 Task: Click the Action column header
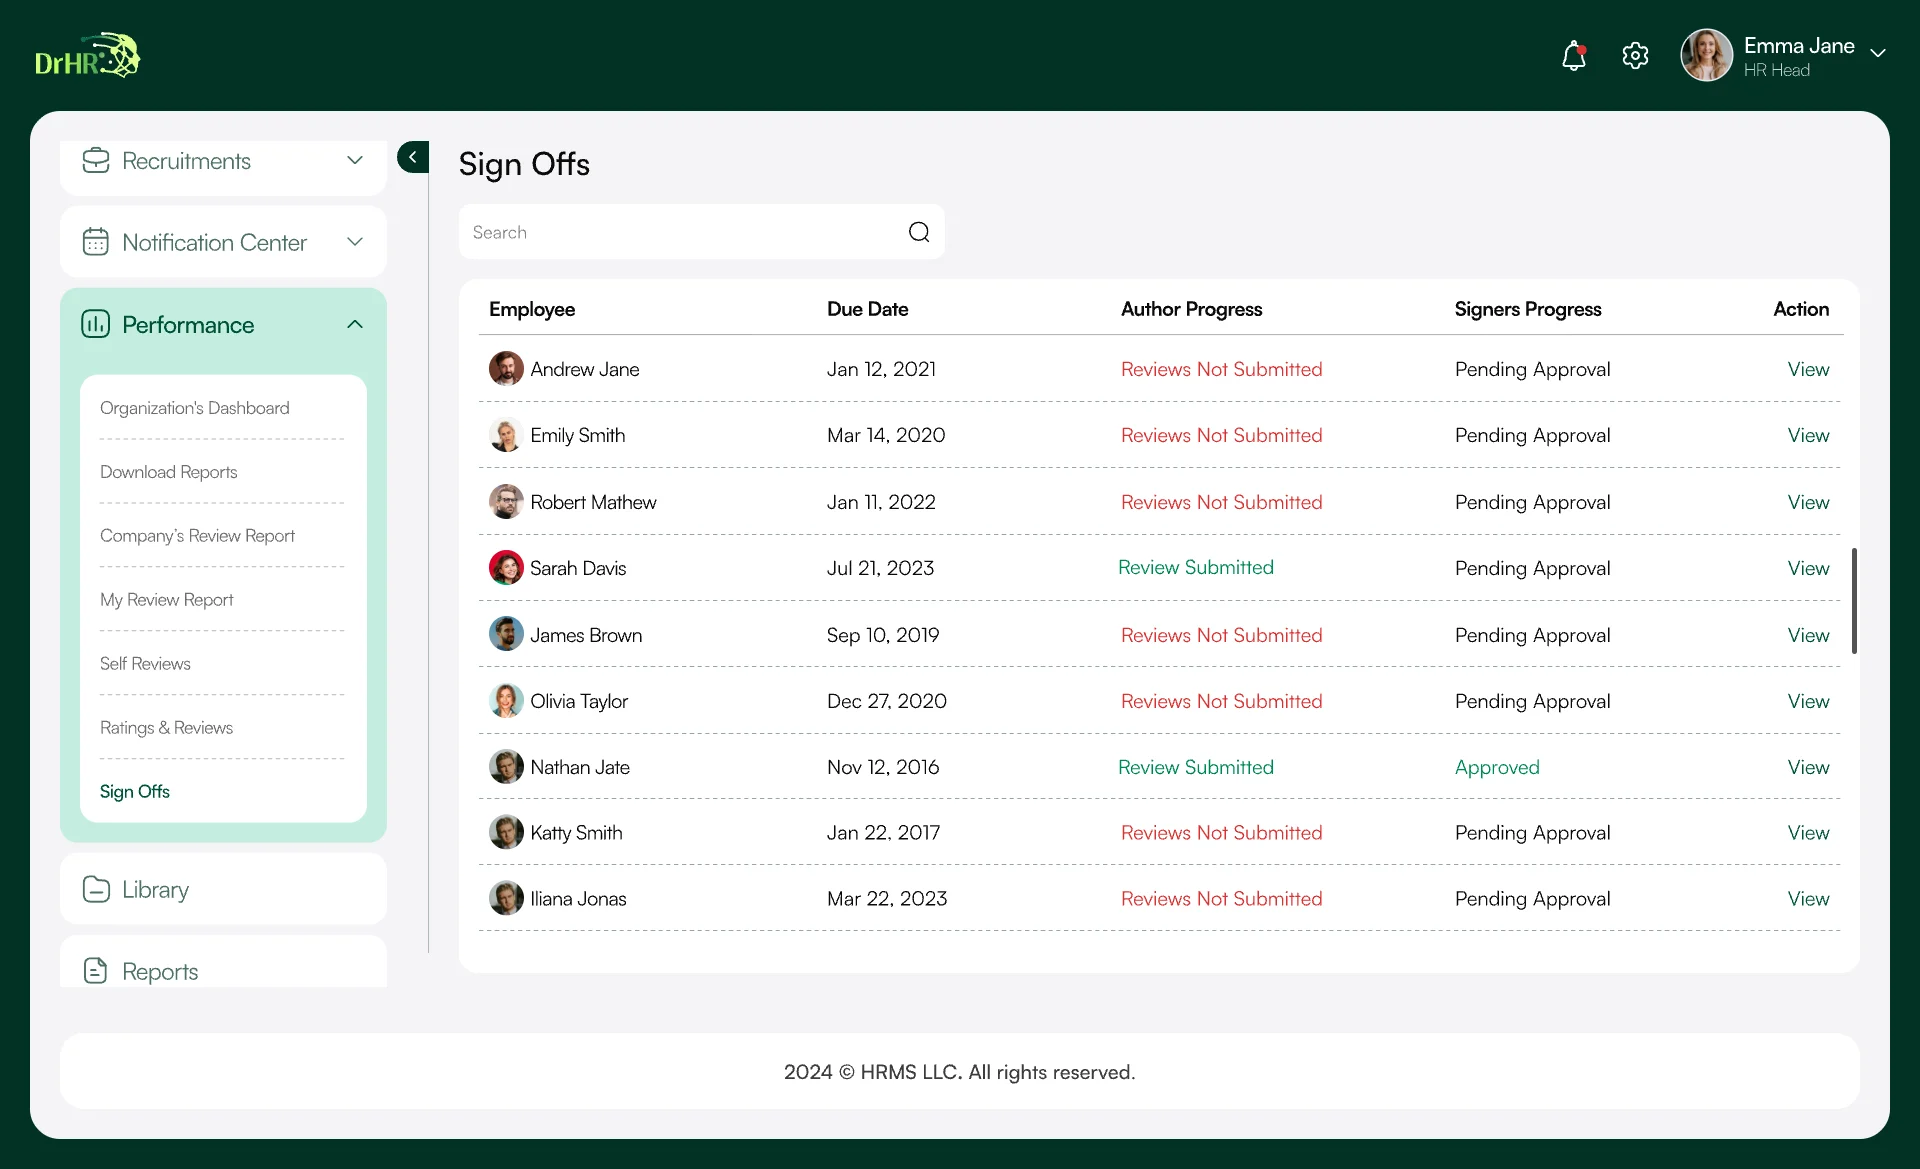[x=1801, y=309]
